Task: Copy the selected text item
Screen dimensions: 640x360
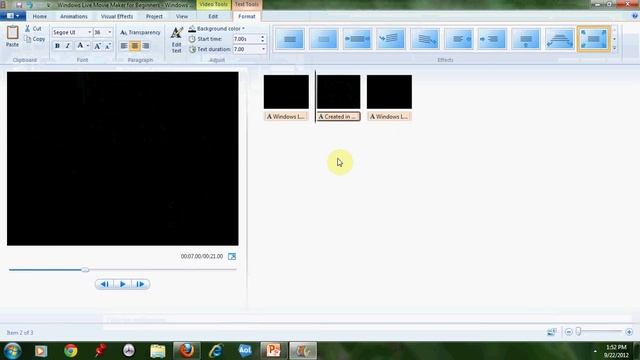Action: tap(34, 39)
